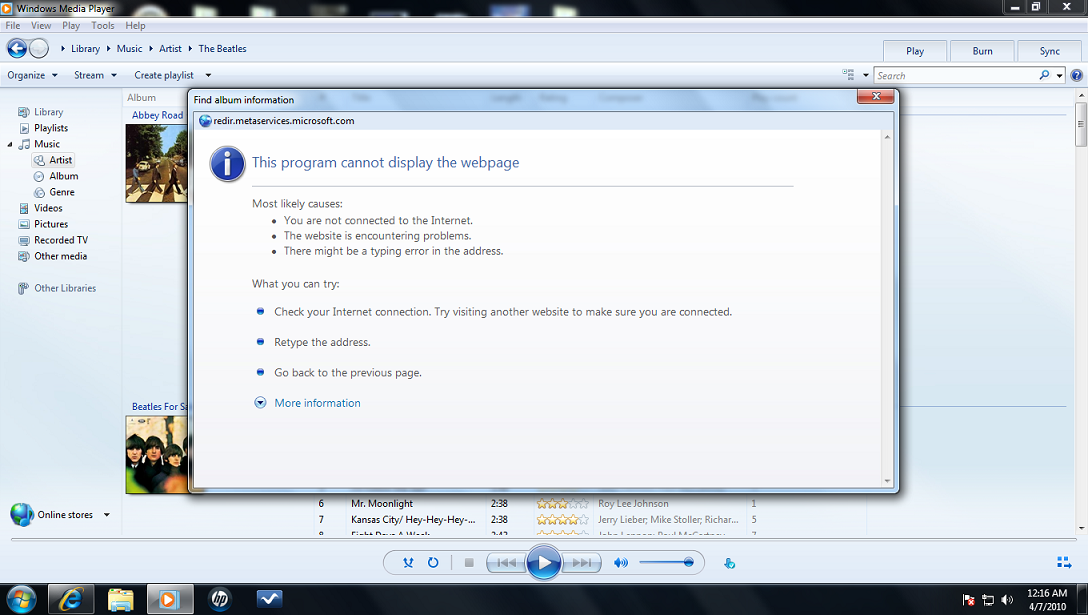Open the Windows Start menu
Image resolution: width=1088 pixels, height=615 pixels.
point(21,598)
